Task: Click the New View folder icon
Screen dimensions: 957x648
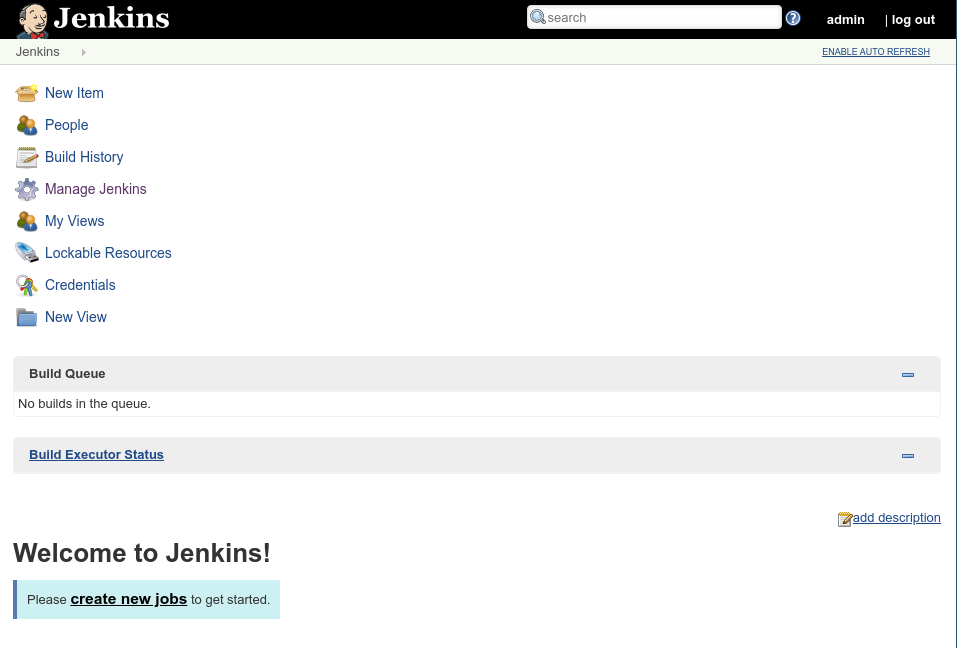Action: [x=27, y=317]
